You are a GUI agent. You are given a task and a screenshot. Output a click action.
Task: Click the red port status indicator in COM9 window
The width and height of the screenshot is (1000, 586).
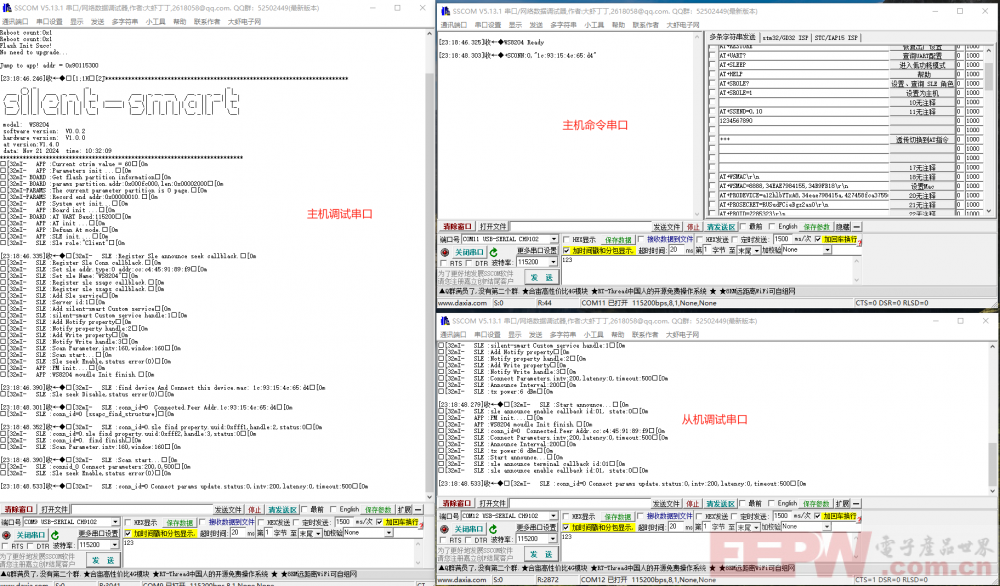pos(6,535)
